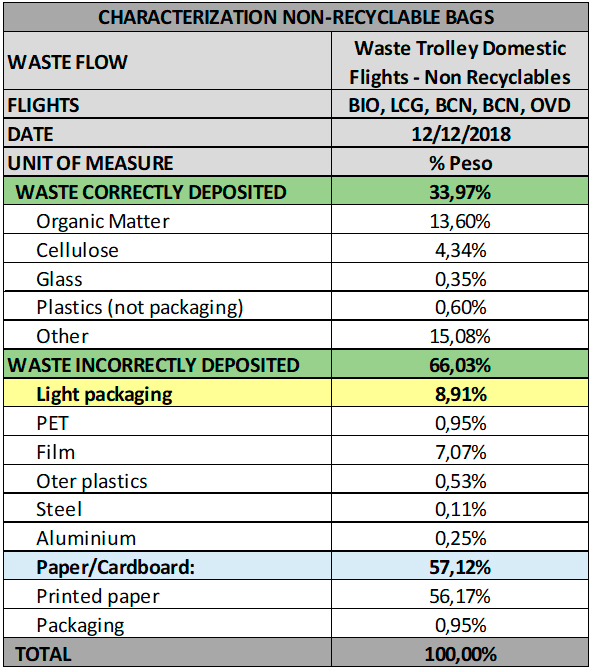Select the Printed paper 56,17% value

[460, 596]
